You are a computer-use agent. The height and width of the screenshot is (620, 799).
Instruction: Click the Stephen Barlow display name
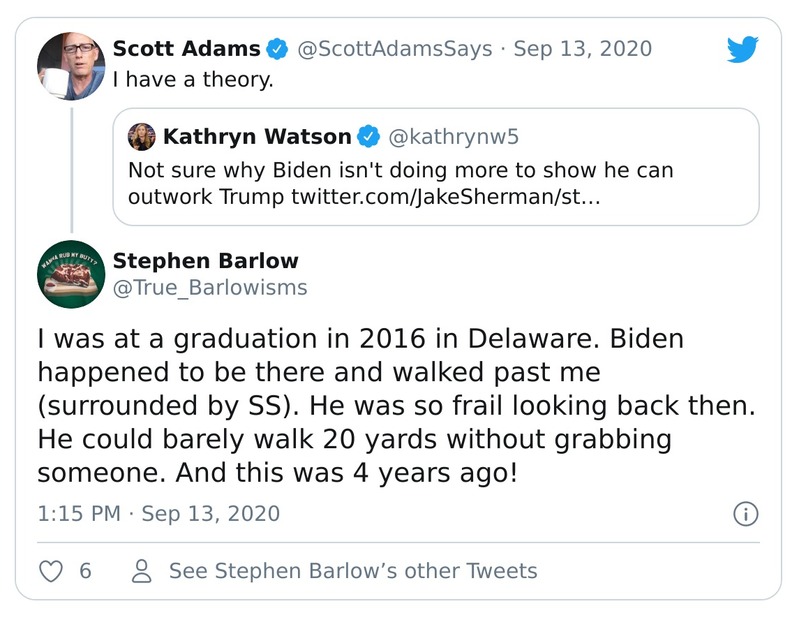tap(205, 261)
